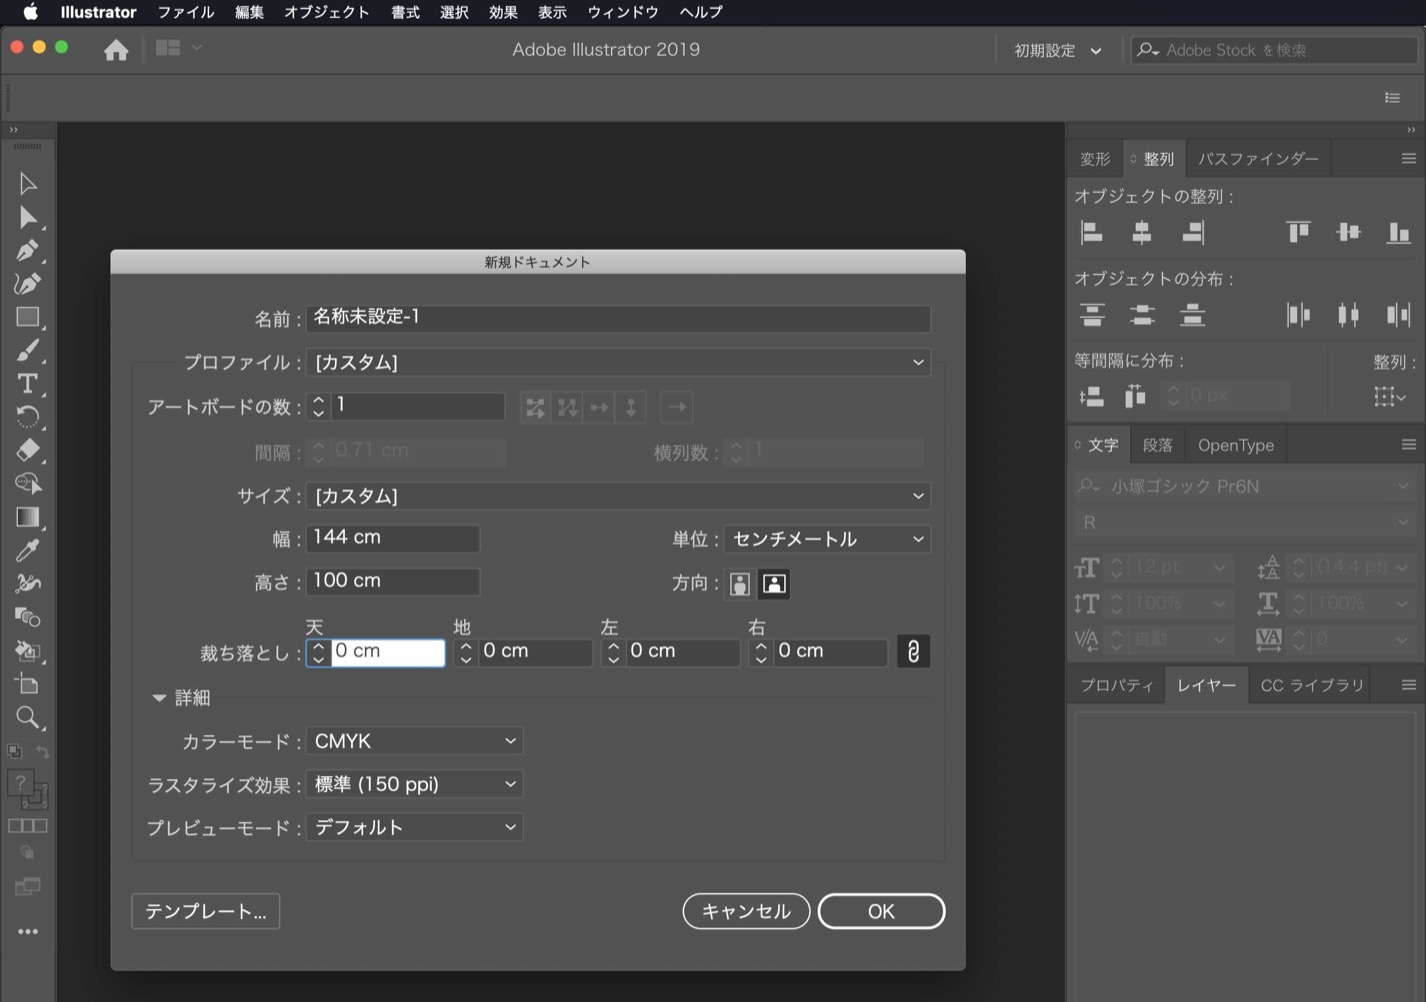Open the Home screen icon
Screen dimensions: 1426x1002
(x=116, y=50)
